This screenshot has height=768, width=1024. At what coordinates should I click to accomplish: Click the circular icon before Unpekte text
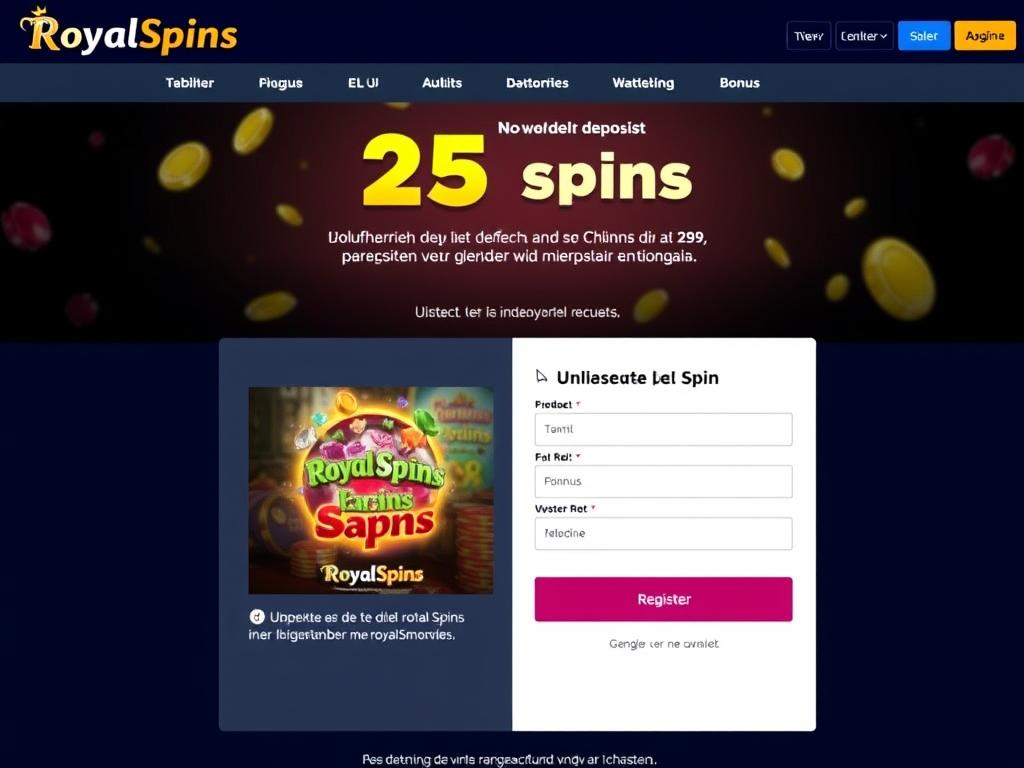[x=257, y=616]
